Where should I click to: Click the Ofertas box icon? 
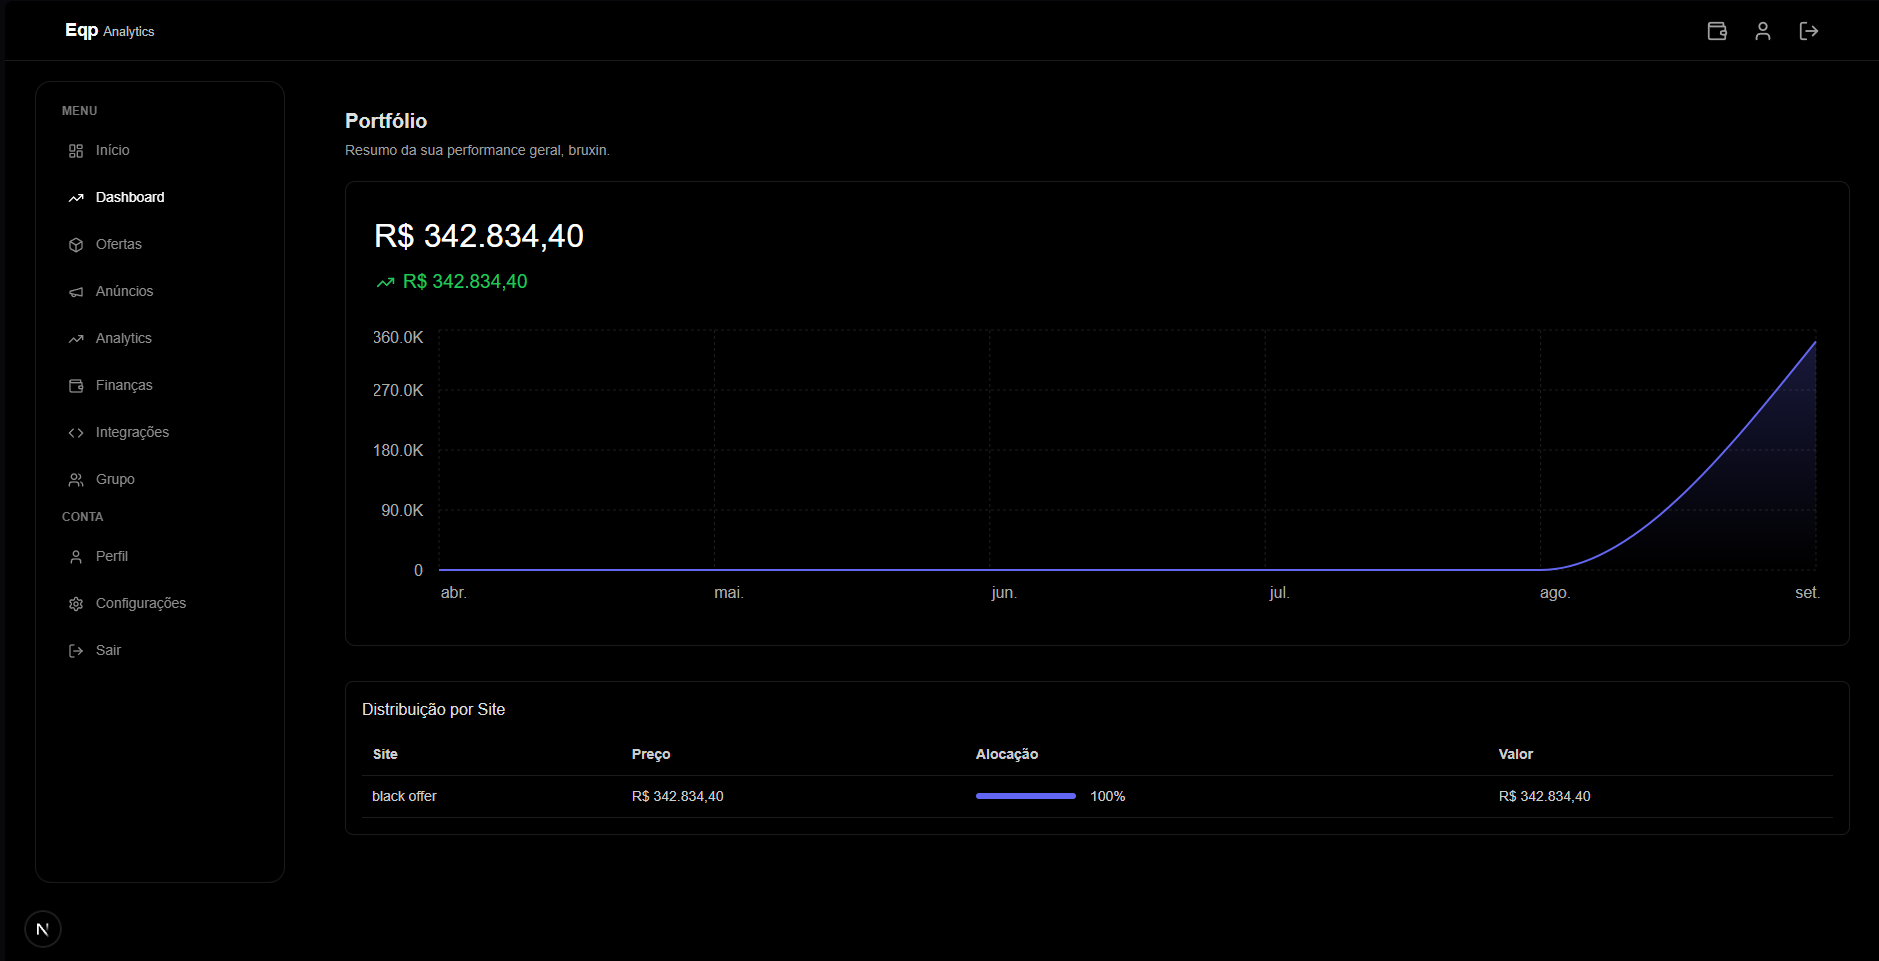pyautogui.click(x=76, y=245)
